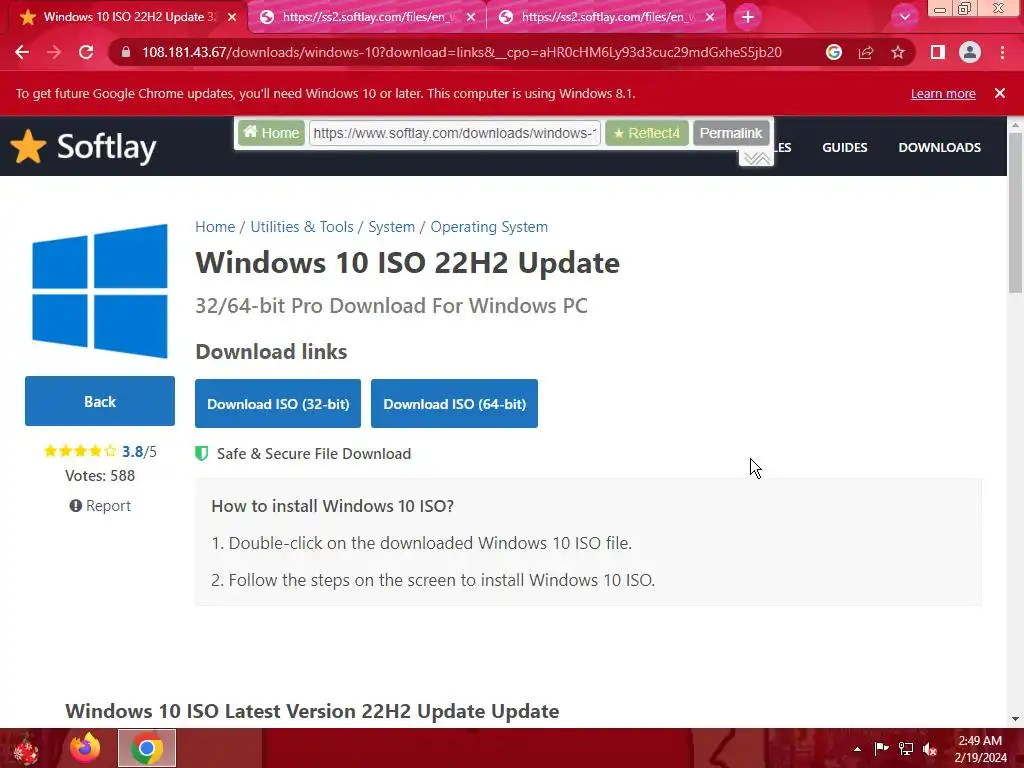The height and width of the screenshot is (768, 1024).
Task: Click the share page icon
Action: tap(866, 52)
